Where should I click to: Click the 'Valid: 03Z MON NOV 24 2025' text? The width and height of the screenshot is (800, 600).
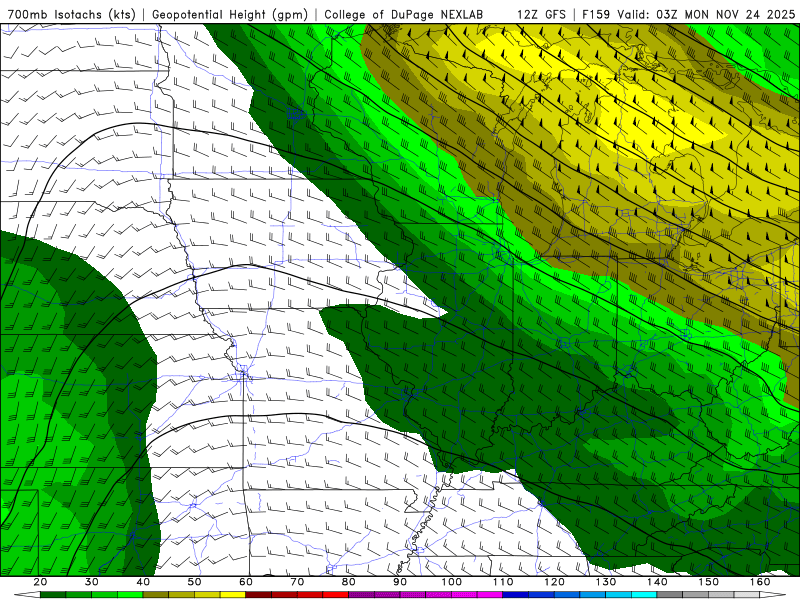click(x=706, y=15)
